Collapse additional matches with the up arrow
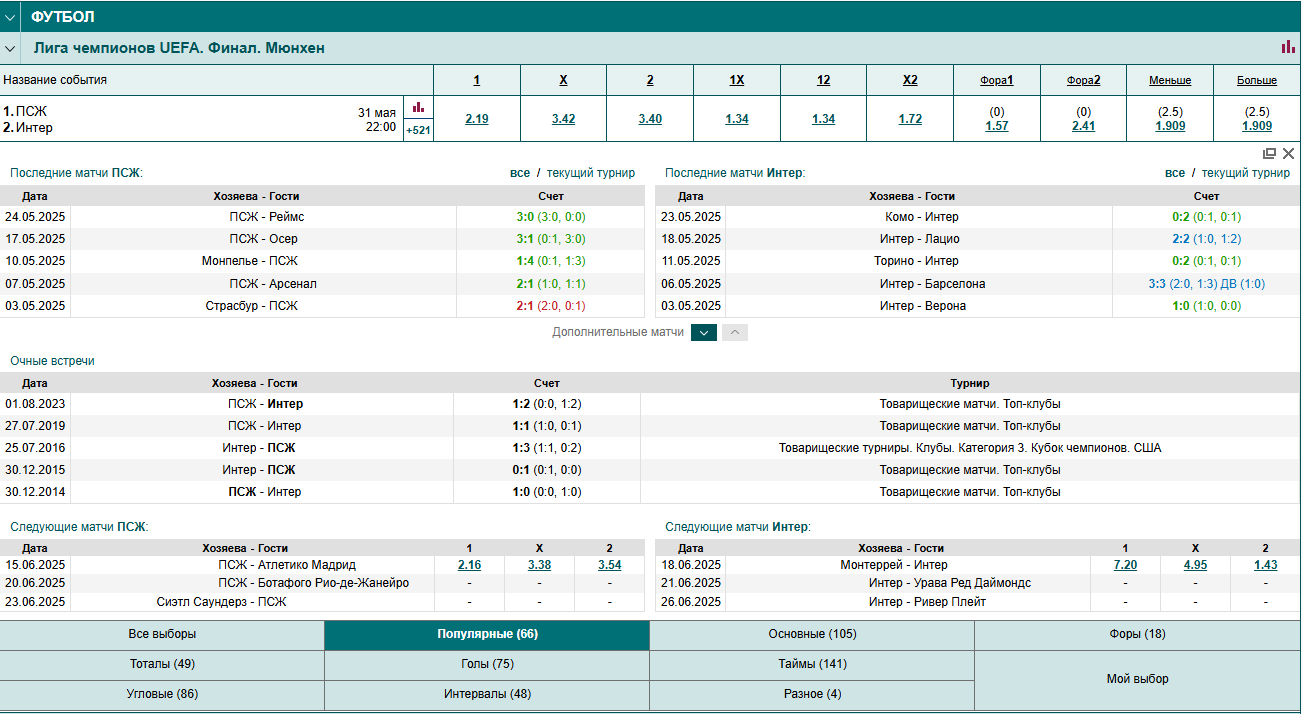This screenshot has width=1303, height=714. pos(735,332)
